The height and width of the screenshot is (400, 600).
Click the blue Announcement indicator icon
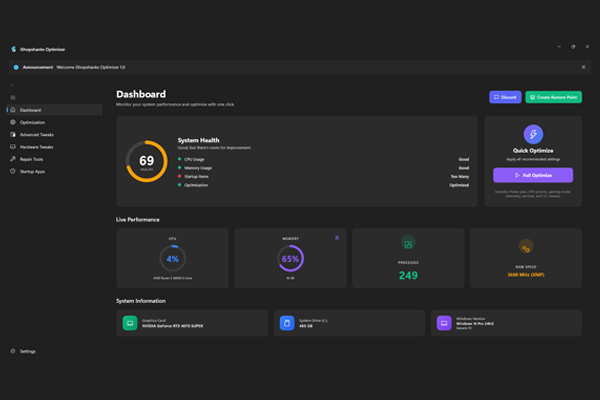click(x=16, y=67)
